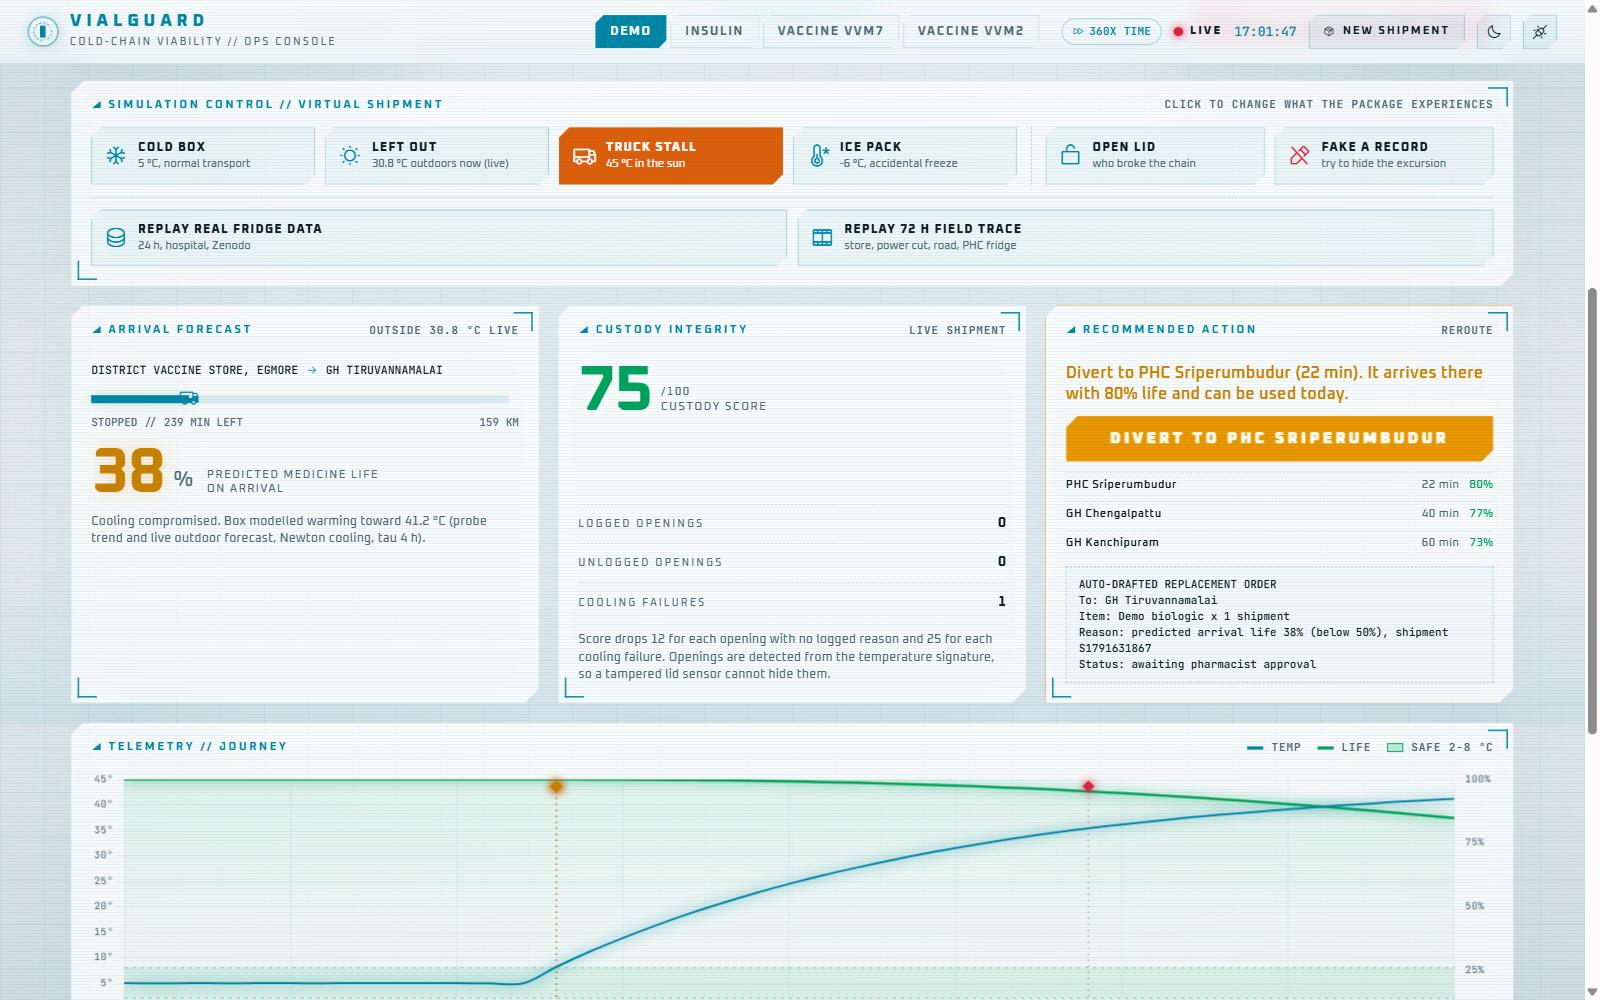The width and height of the screenshot is (1600, 1000).
Task: Choose the Cold Box scenario card
Action: tap(203, 155)
